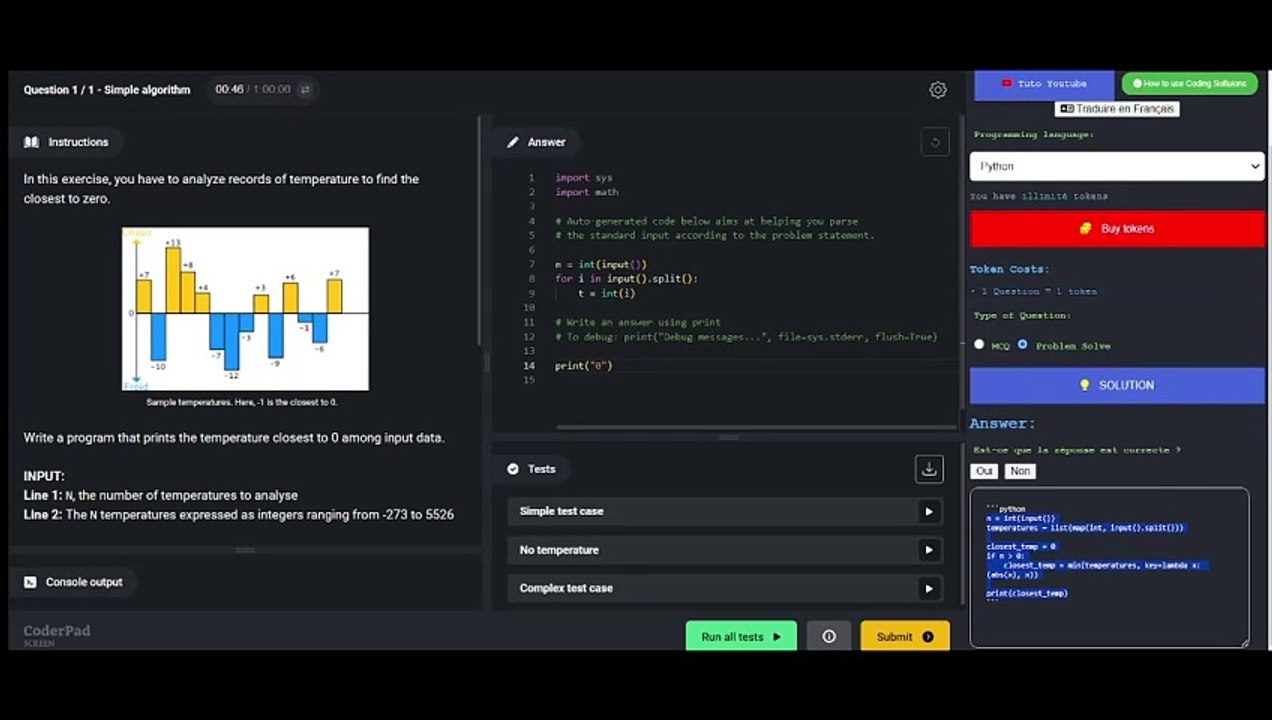The height and width of the screenshot is (720, 1272).
Task: Click Run all tests button
Action: [741, 636]
